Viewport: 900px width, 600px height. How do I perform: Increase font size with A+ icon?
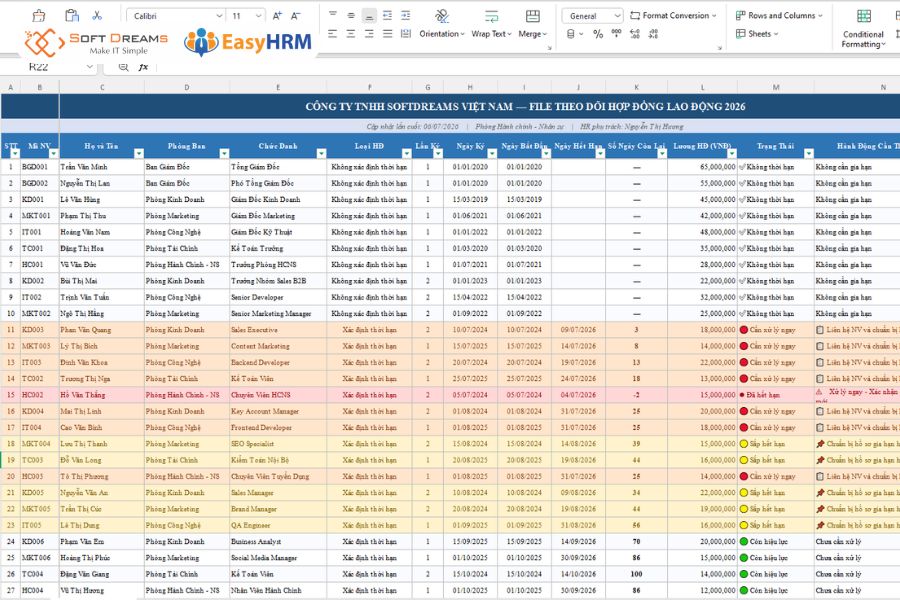pos(277,16)
